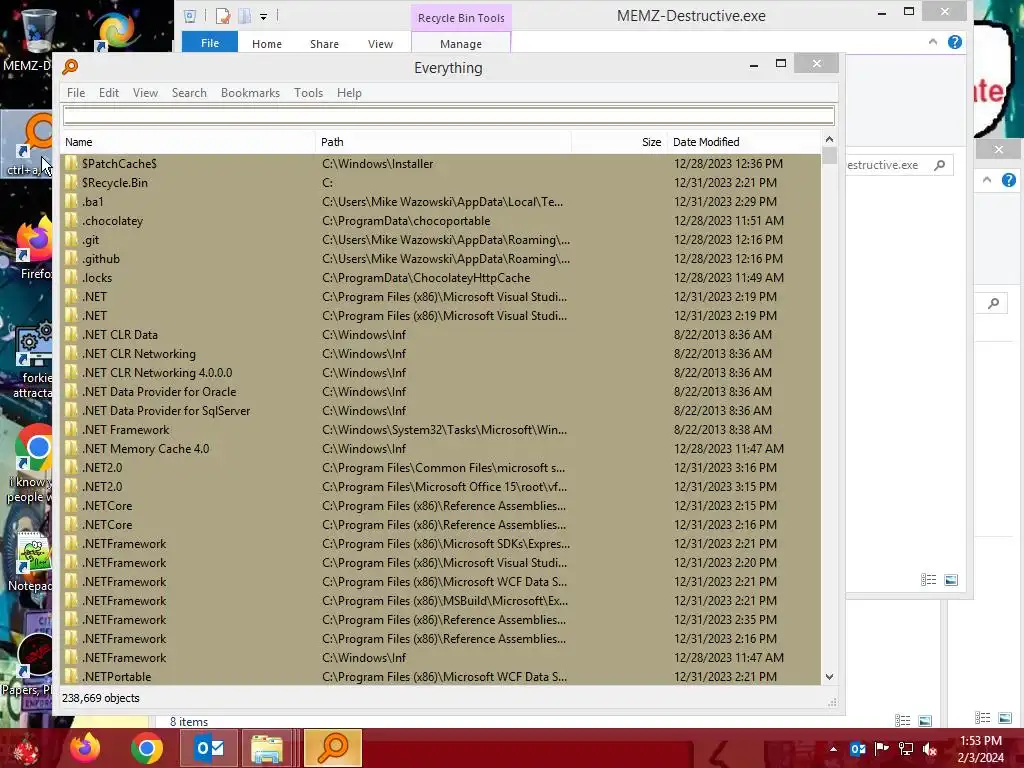
Task: Select the .chocolatey folder icon
Action: pyautogui.click(x=71, y=220)
